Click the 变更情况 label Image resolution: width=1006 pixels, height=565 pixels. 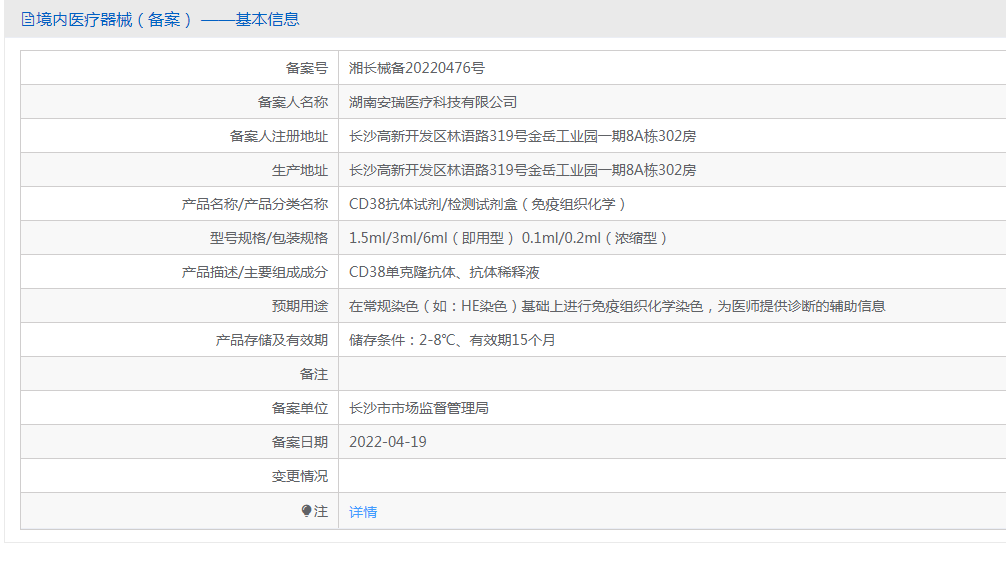pyautogui.click(x=300, y=476)
